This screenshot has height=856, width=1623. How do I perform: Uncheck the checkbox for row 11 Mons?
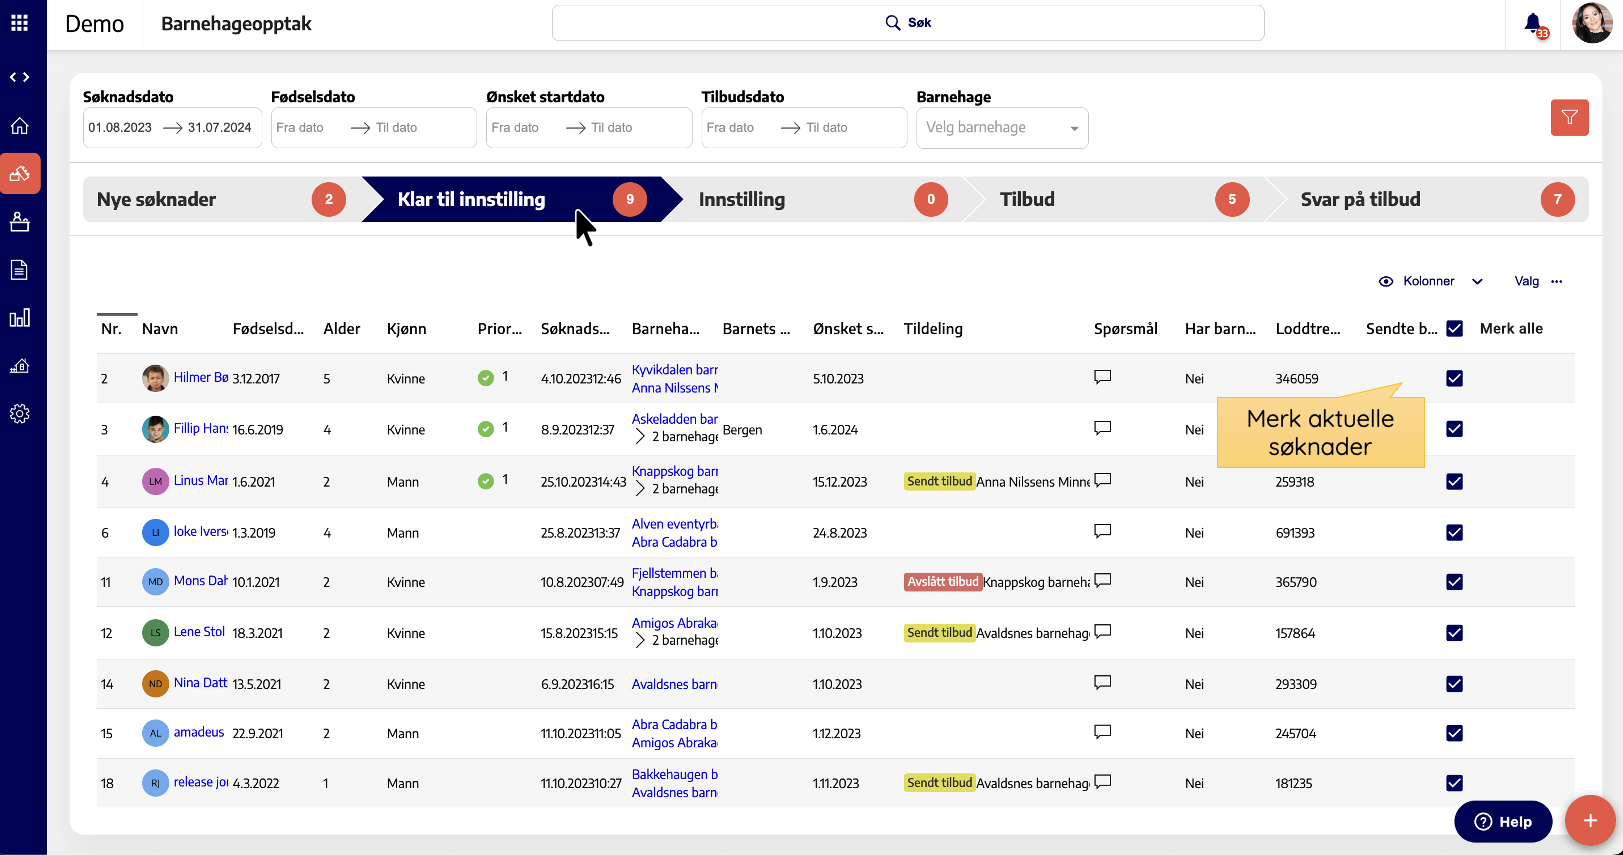click(x=1455, y=582)
